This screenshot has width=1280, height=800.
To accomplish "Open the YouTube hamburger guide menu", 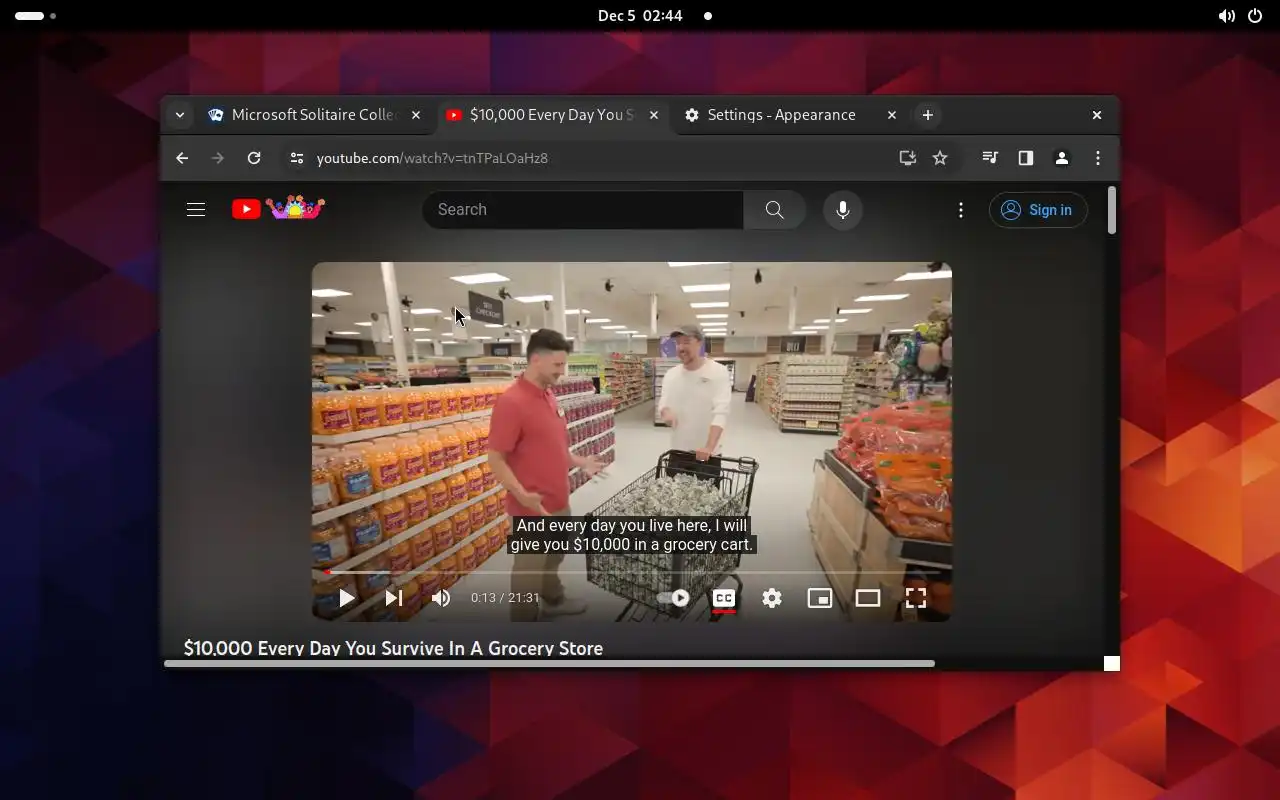I will click(196, 209).
